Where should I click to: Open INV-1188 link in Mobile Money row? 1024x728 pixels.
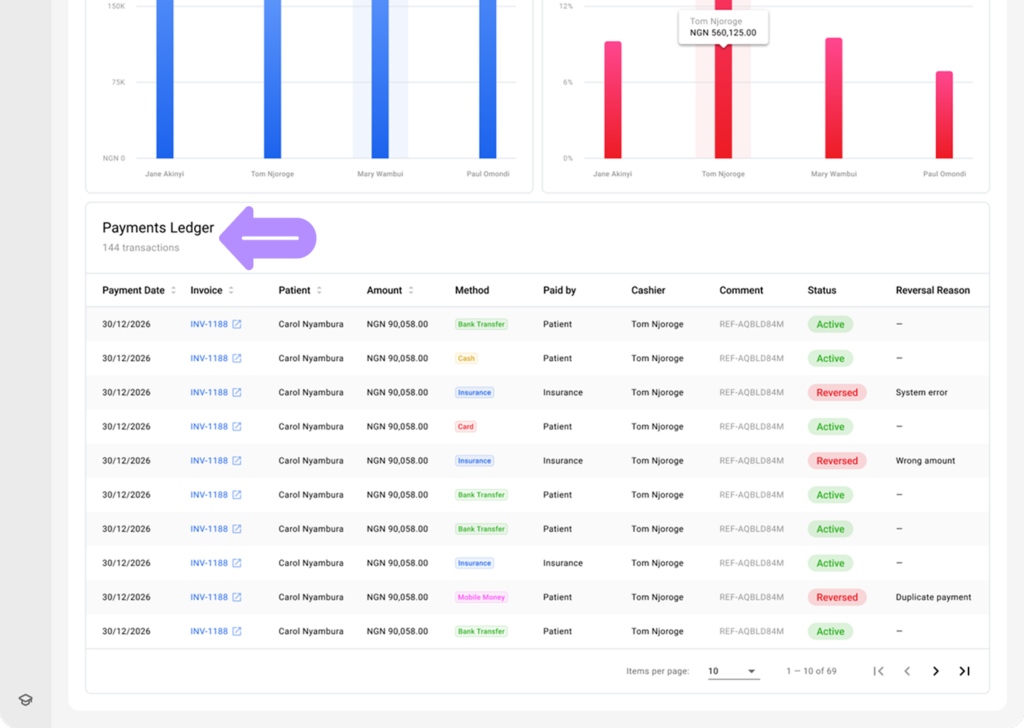pyautogui.click(x=209, y=597)
